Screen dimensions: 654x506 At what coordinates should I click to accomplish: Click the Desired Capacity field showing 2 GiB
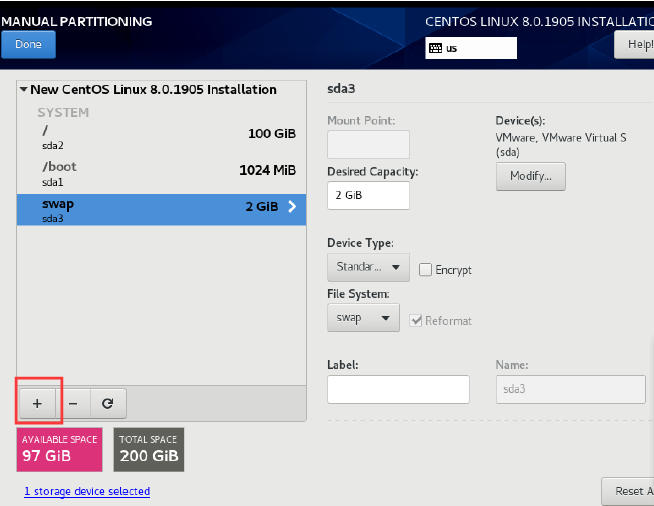(368, 195)
